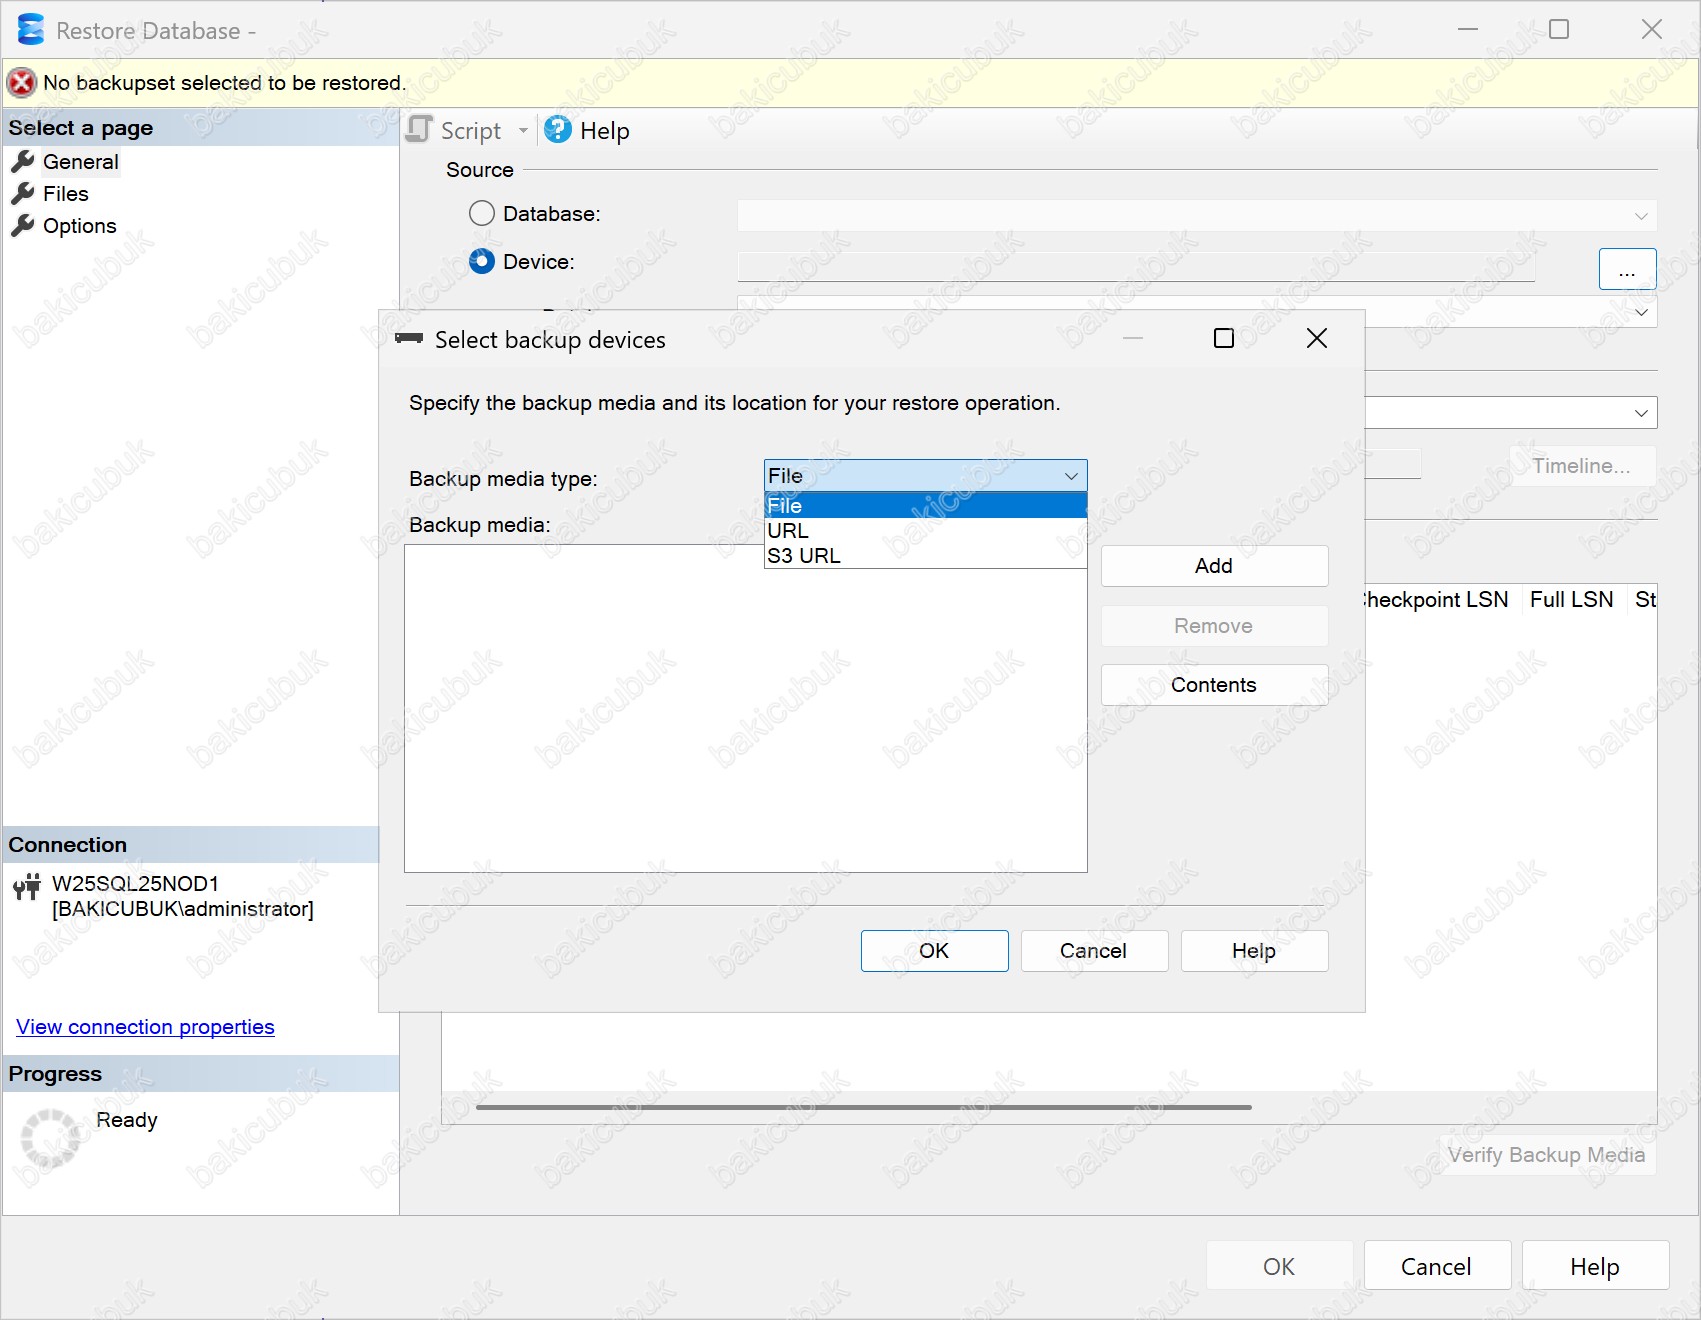Click the server connection icon by W25SQL25NOD1
Image resolution: width=1701 pixels, height=1320 pixels.
27,887
